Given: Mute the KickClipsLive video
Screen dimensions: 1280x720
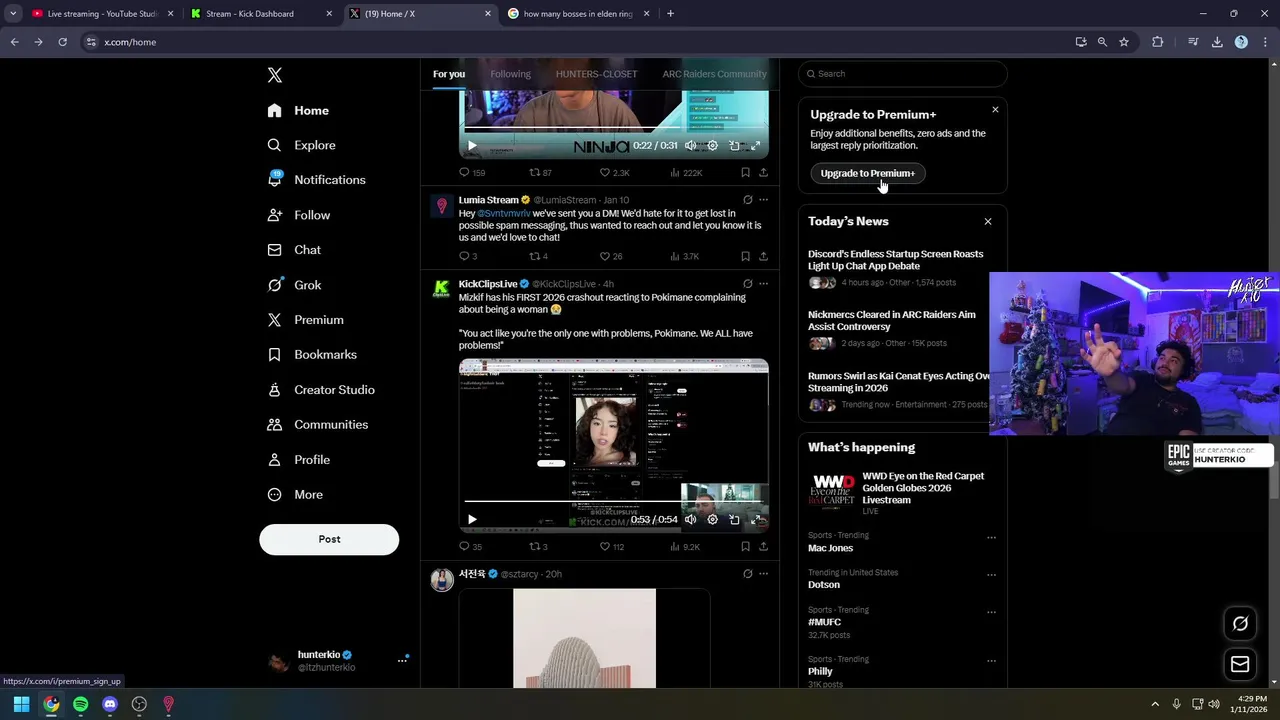Looking at the screenshot, I should point(690,520).
